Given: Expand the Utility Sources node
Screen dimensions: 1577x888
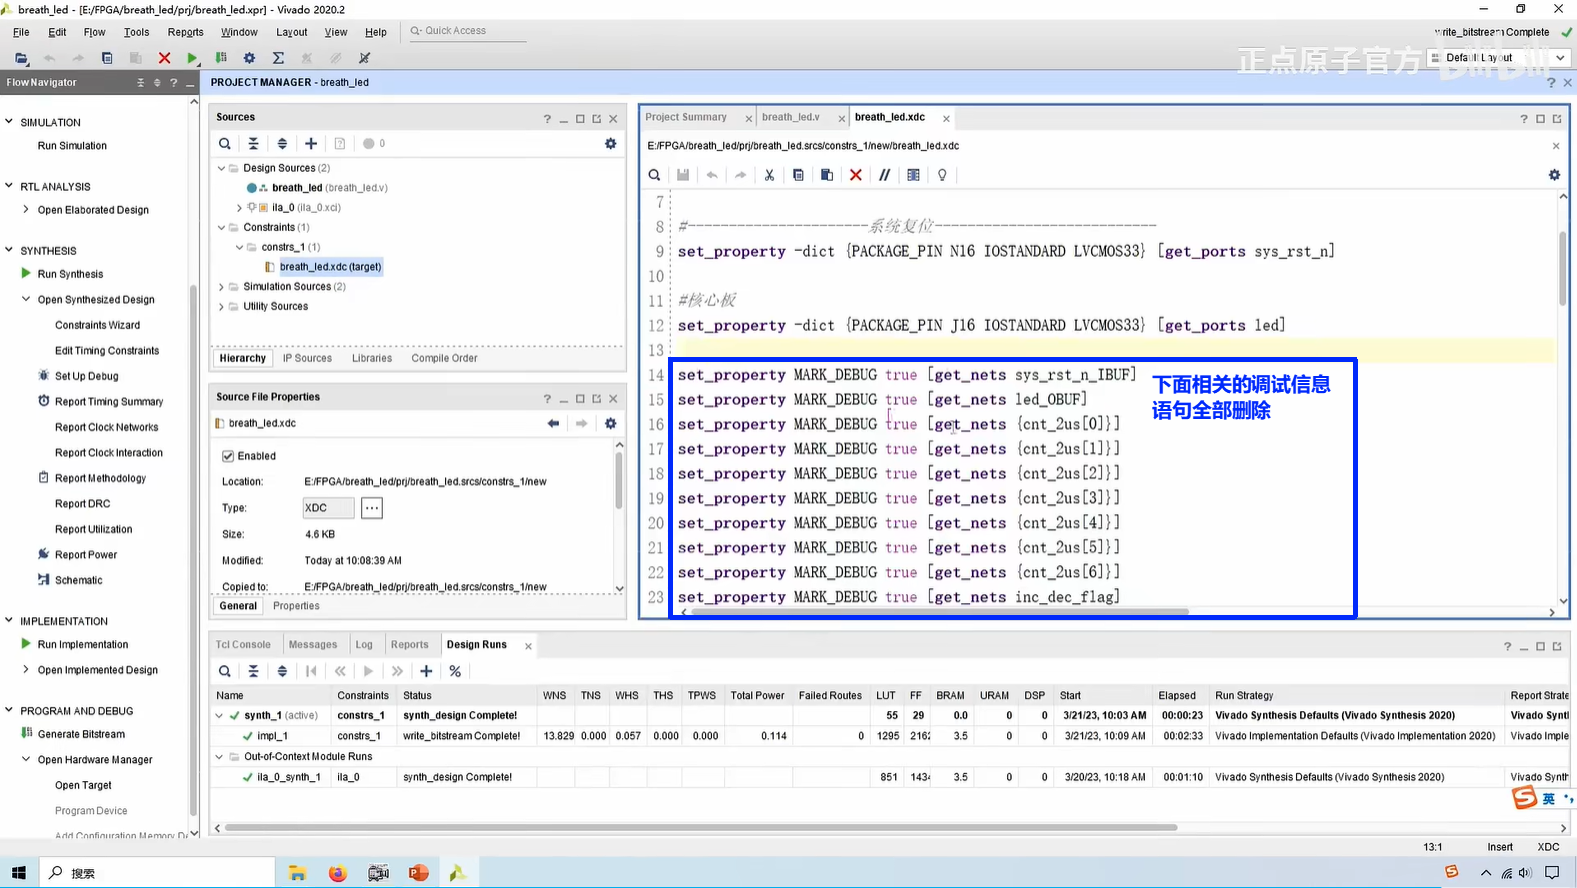Looking at the screenshot, I should click(x=222, y=307).
